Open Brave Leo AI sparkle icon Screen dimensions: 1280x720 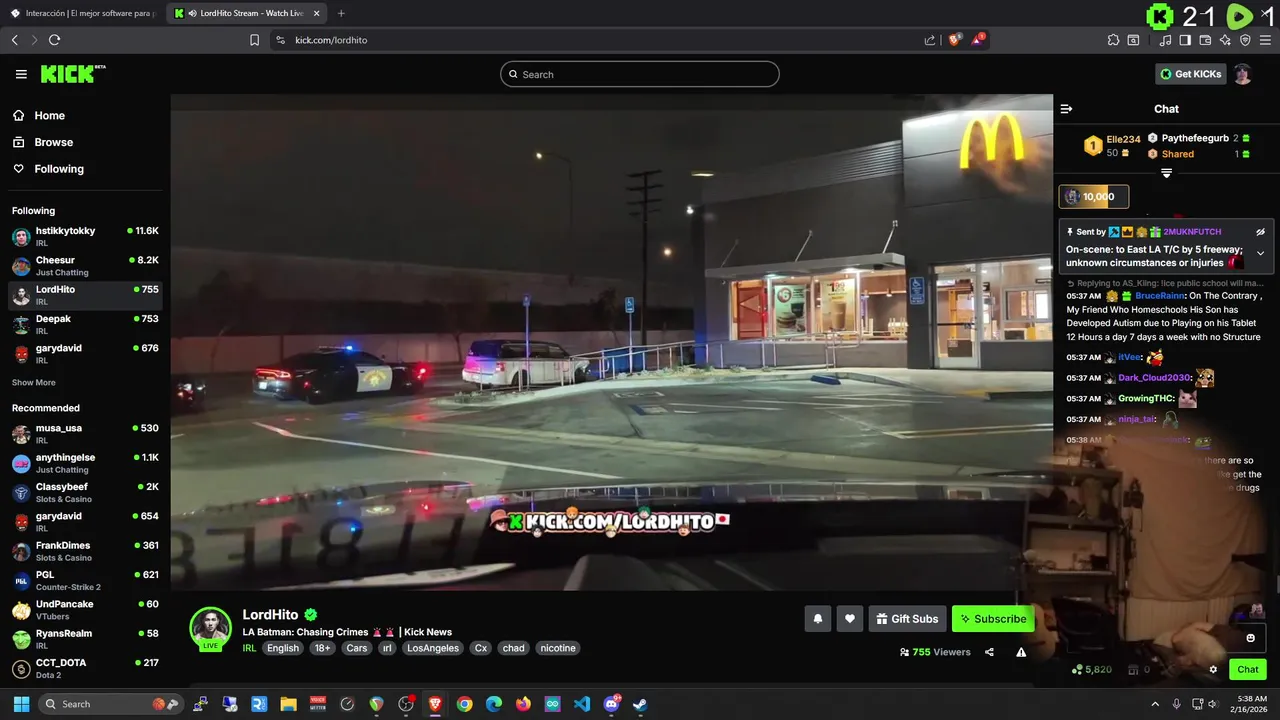tap(1225, 40)
